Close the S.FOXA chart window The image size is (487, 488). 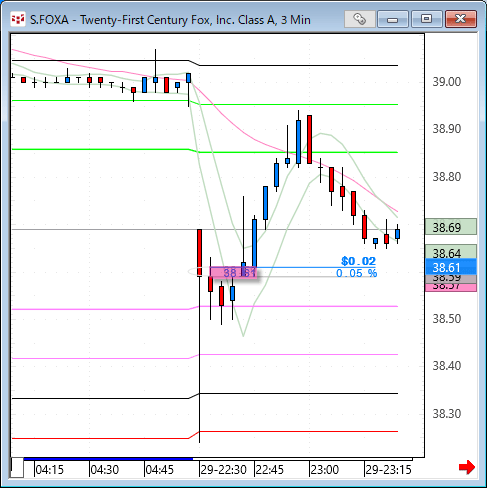461,19
